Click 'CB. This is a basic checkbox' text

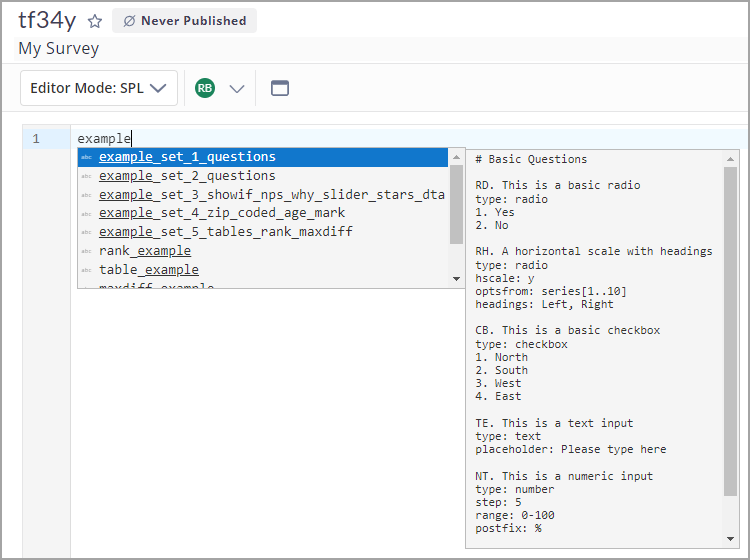point(568,330)
